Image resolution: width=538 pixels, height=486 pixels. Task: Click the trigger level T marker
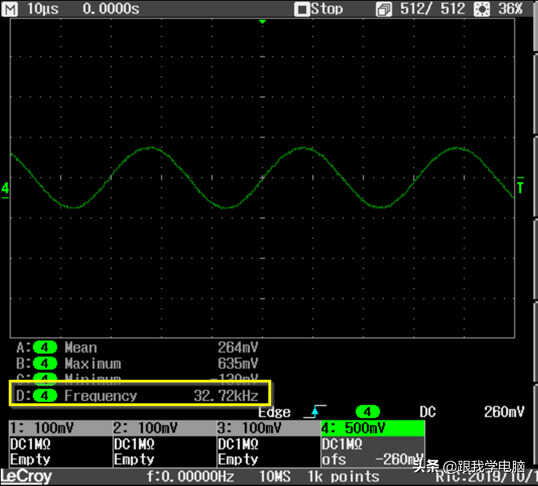[x=521, y=186]
